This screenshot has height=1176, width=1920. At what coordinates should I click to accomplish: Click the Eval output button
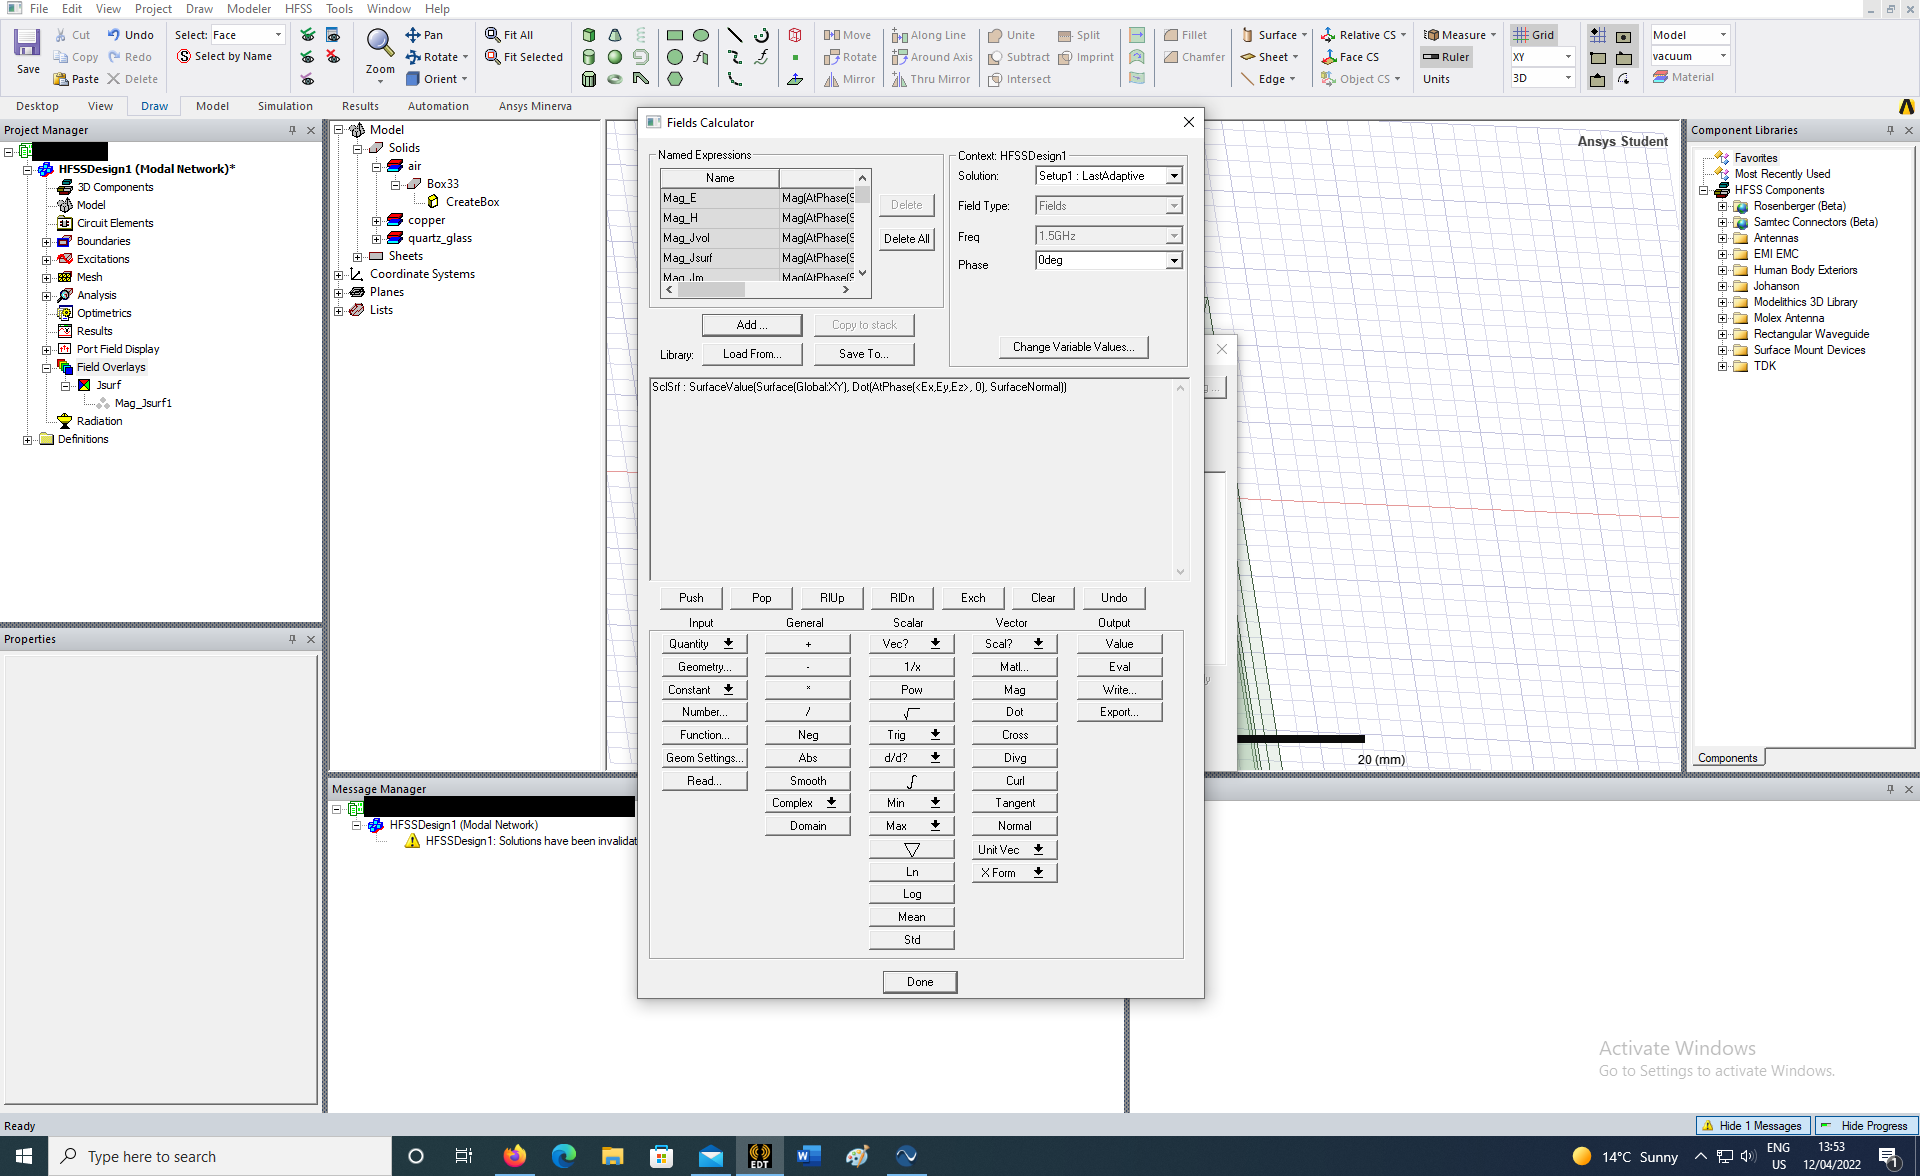click(x=1119, y=667)
